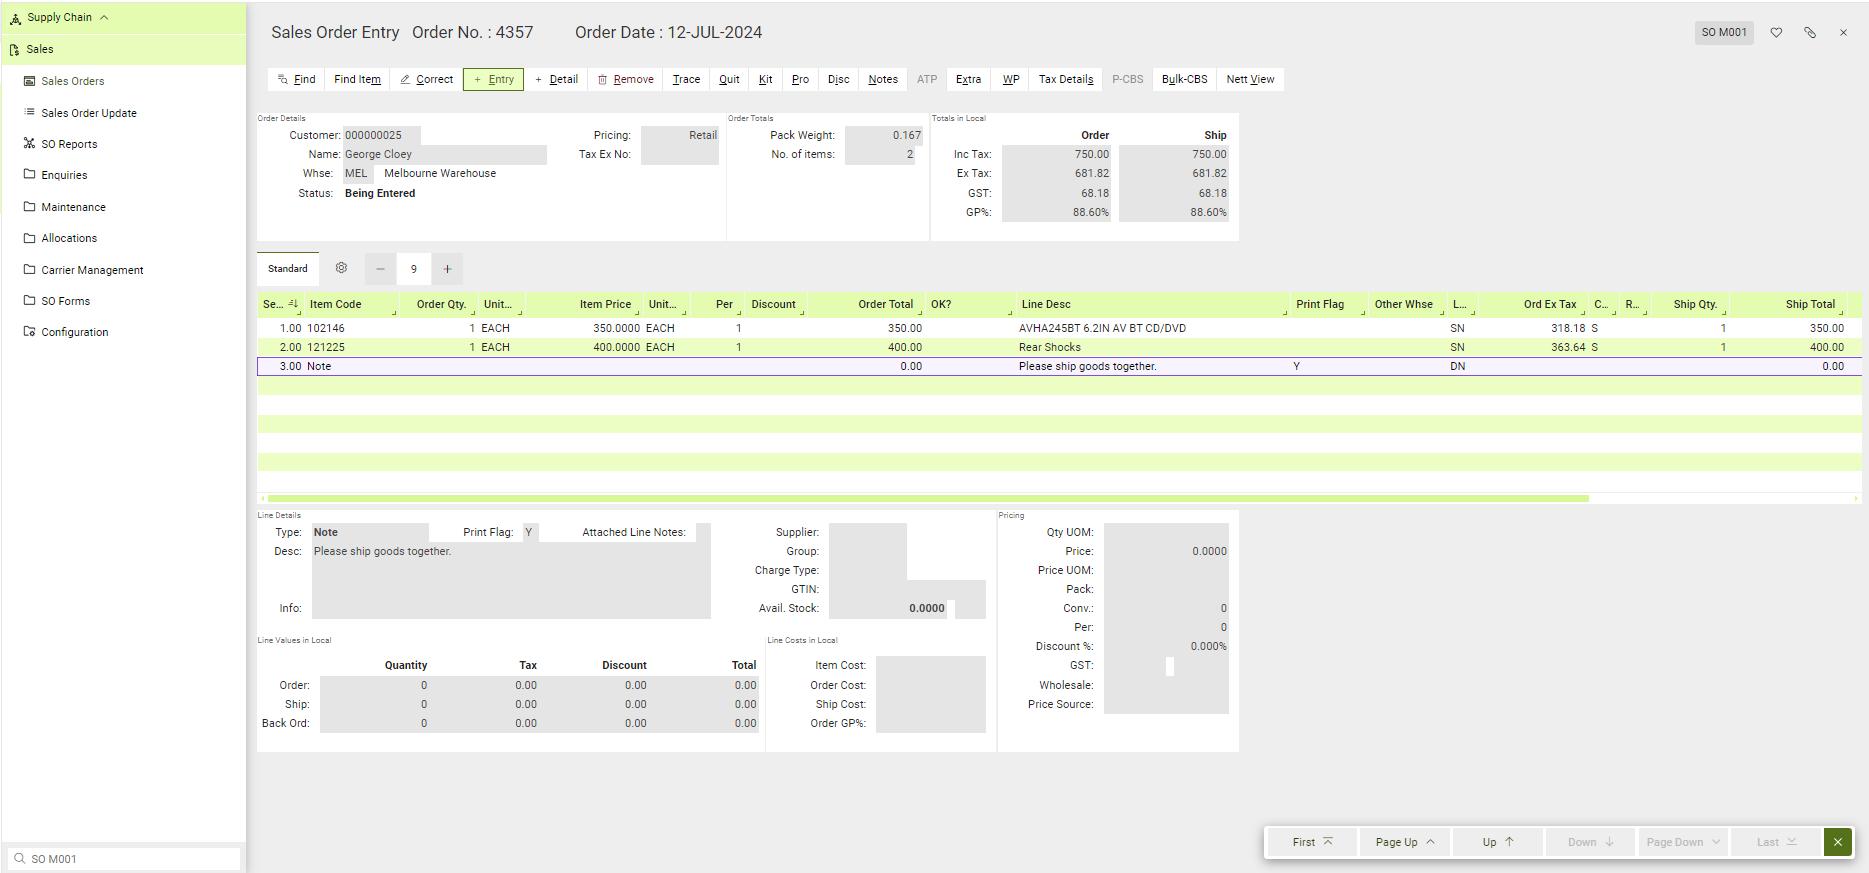
Task: Click the Extra toolbar button
Action: [968, 79]
